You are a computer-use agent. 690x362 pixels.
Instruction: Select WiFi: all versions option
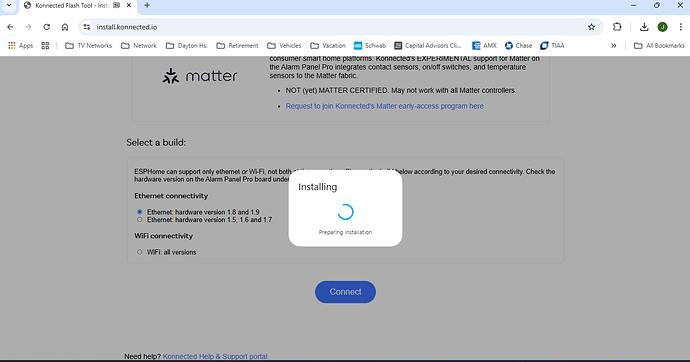tap(139, 252)
